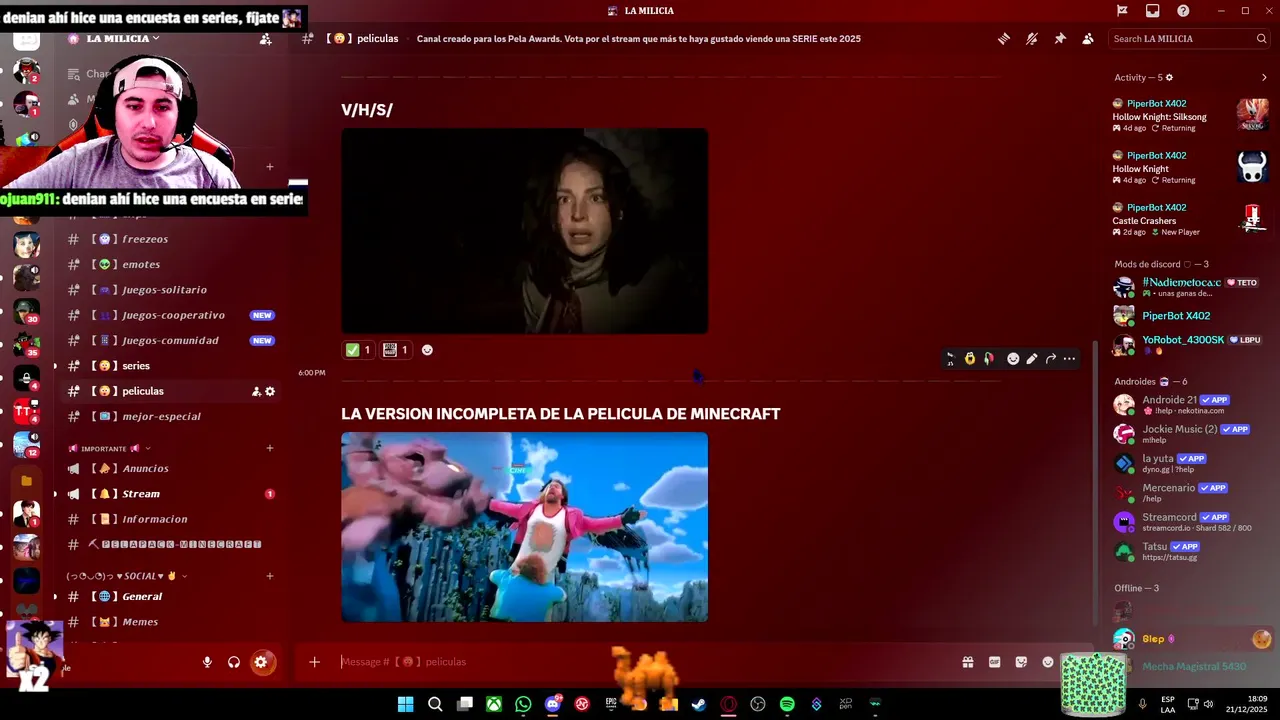Open YoRobot_4300SK member profile
The image size is (1280, 720).
pos(1191,343)
